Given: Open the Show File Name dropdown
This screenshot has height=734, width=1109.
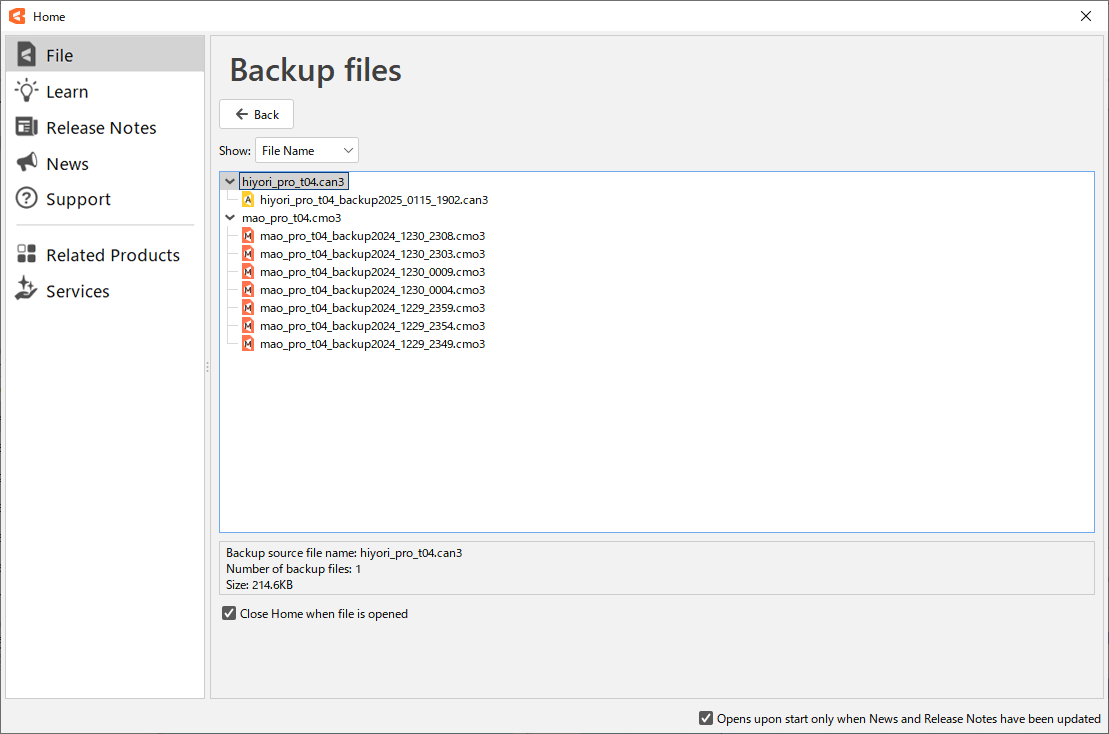Looking at the screenshot, I should [306, 151].
